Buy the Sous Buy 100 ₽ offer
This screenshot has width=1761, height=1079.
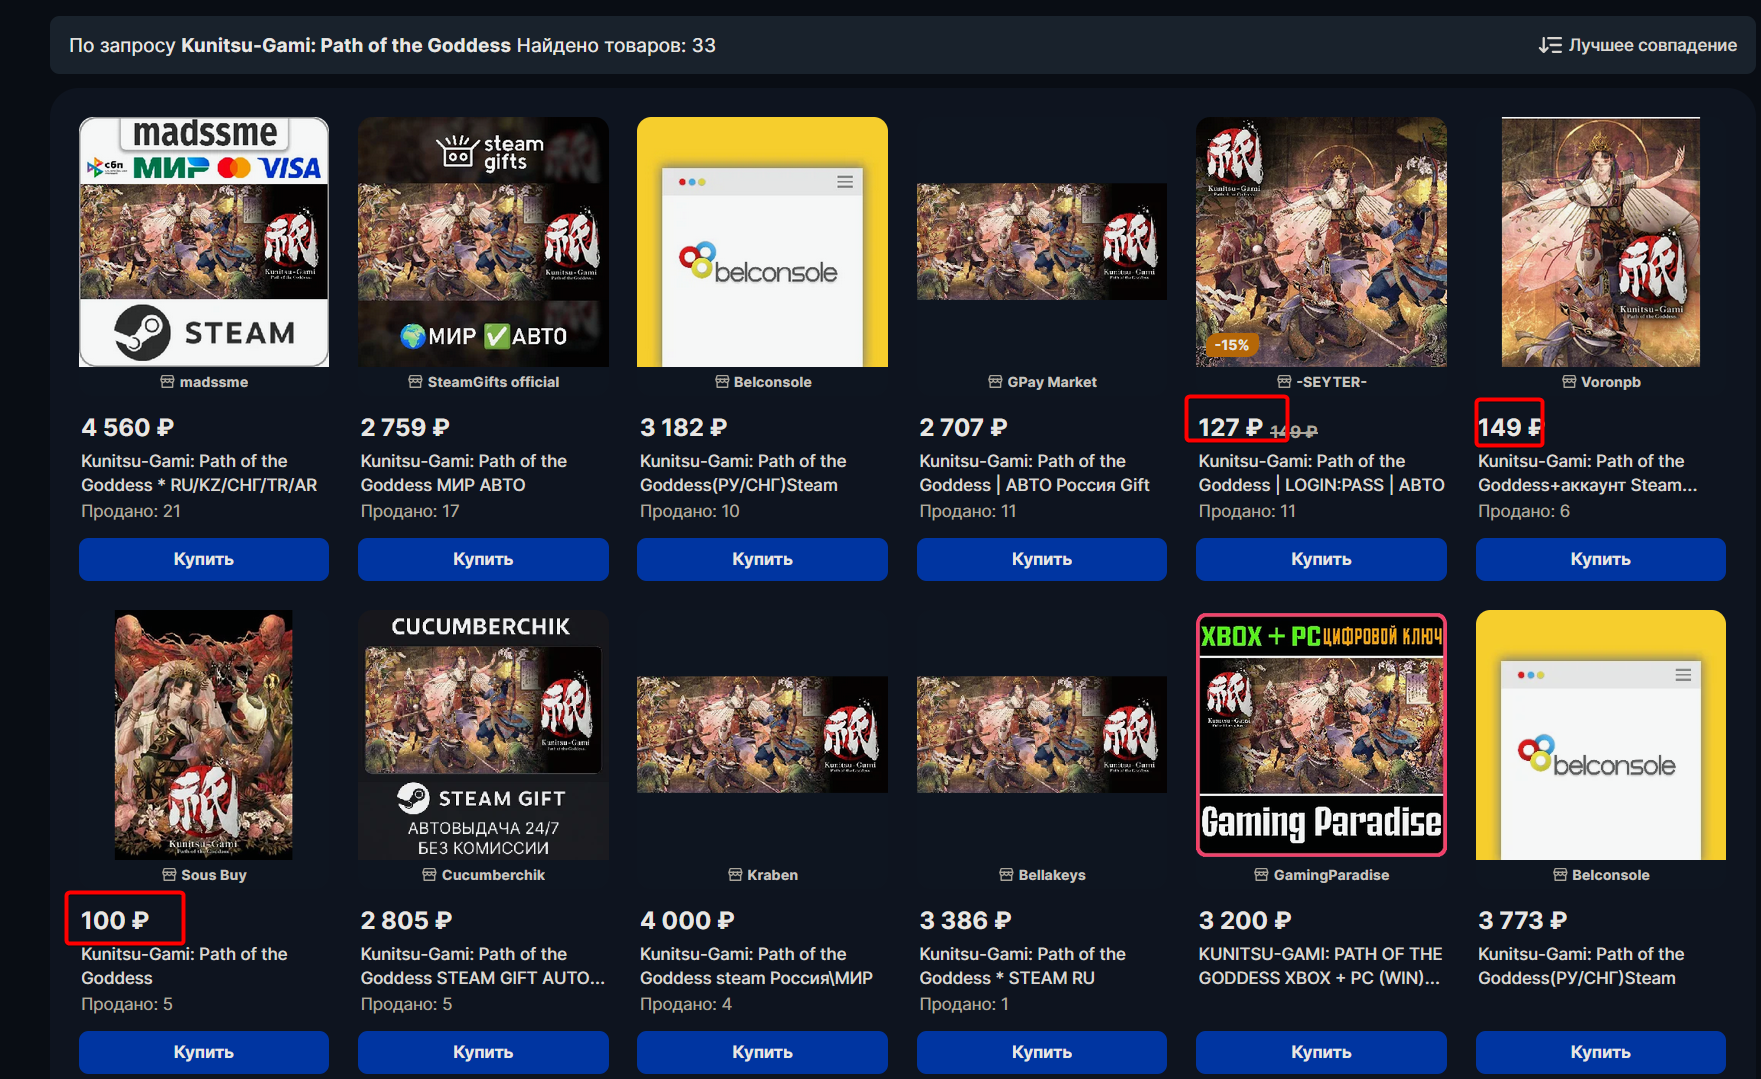tap(204, 1052)
